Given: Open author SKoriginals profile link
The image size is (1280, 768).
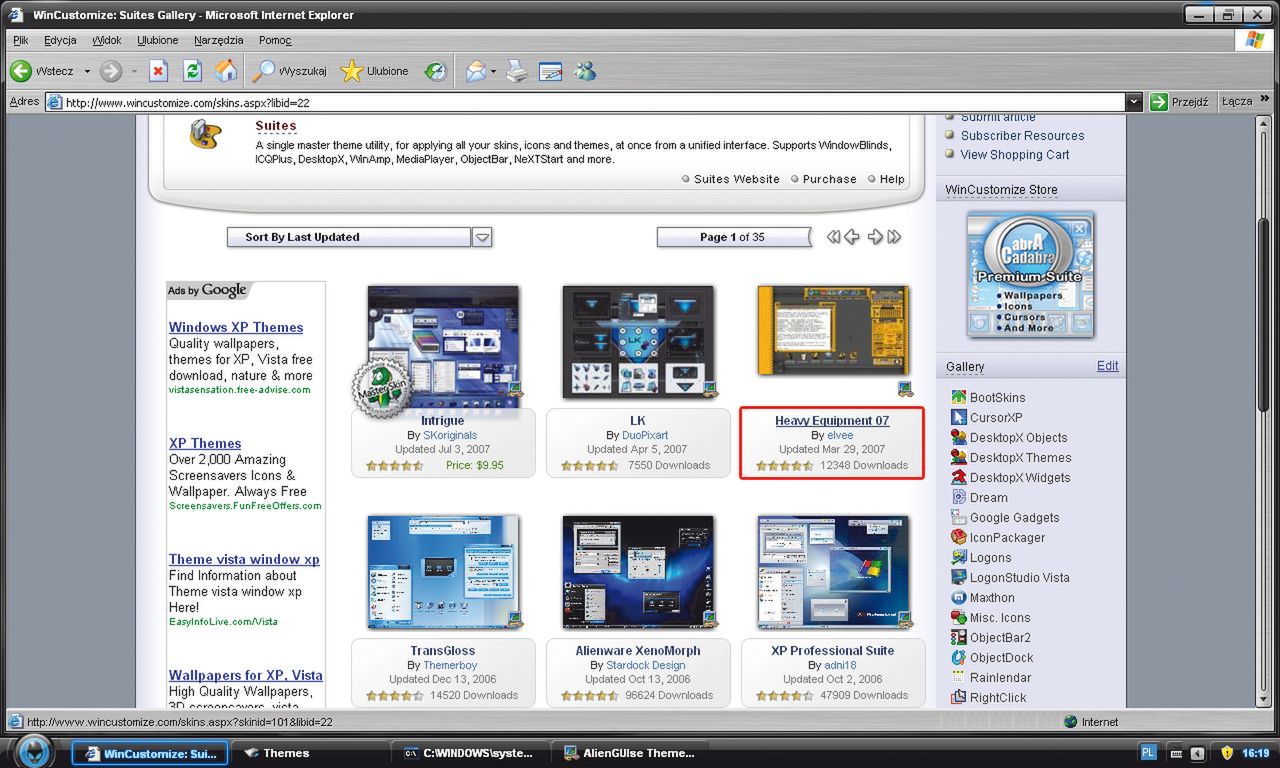Looking at the screenshot, I should [x=450, y=436].
